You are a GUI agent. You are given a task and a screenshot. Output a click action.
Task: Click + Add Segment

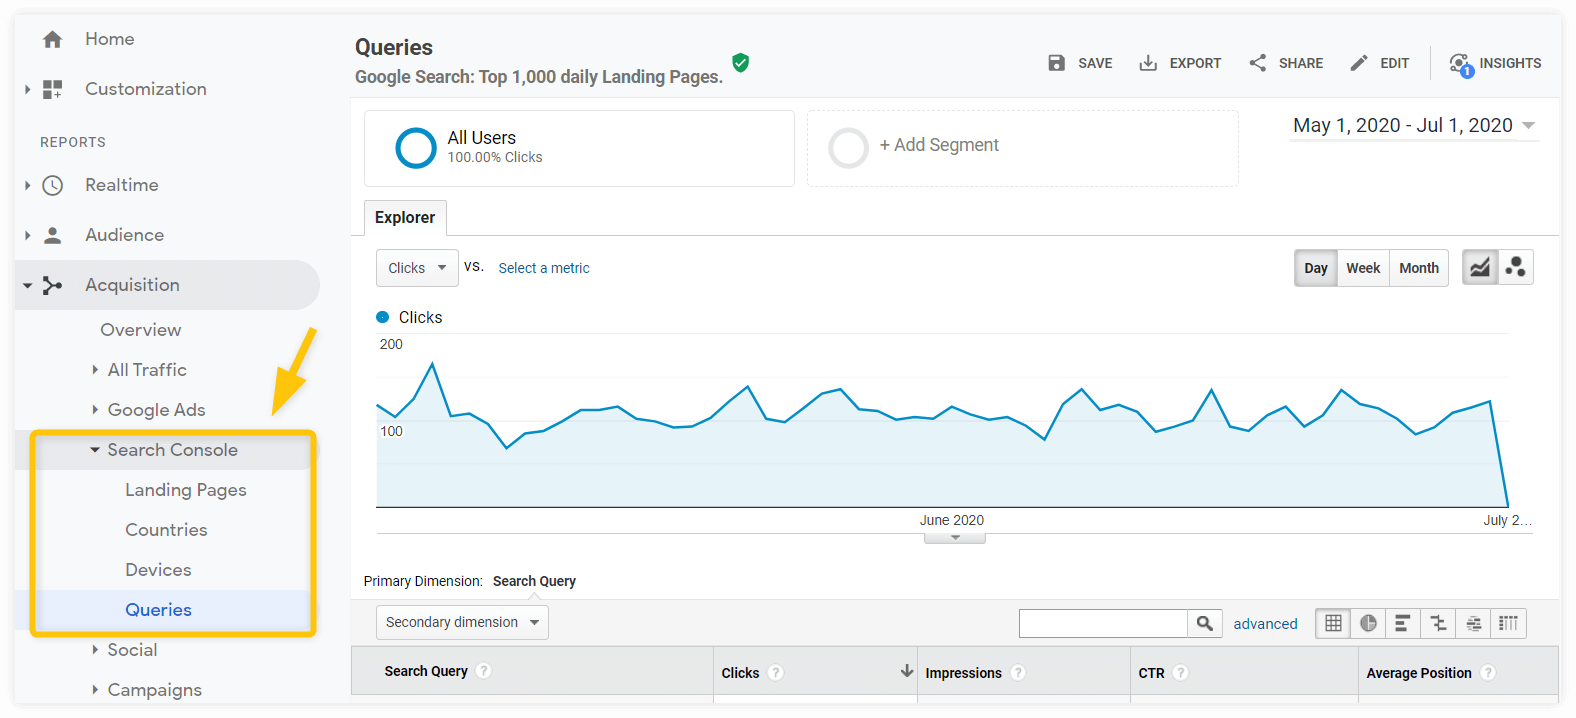coord(939,145)
